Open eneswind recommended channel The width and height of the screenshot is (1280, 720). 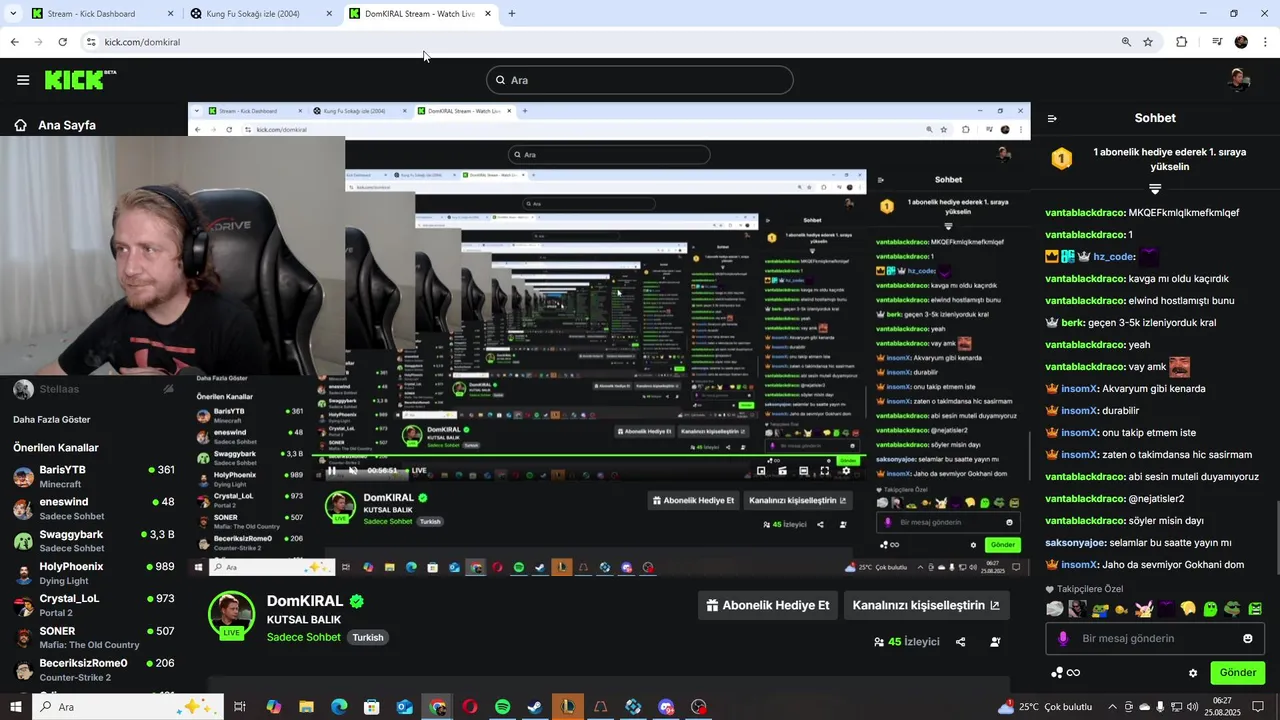pyautogui.click(x=94, y=508)
